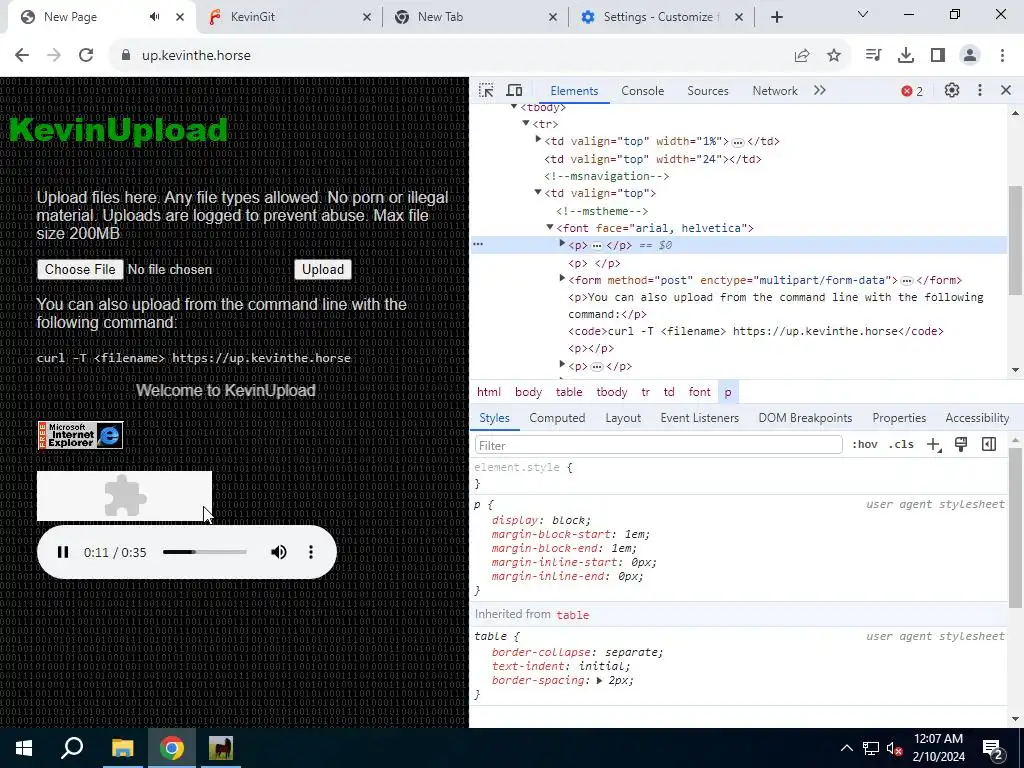This screenshot has width=1024, height=768.
Task: Share this page icon
Action: pyautogui.click(x=802, y=56)
